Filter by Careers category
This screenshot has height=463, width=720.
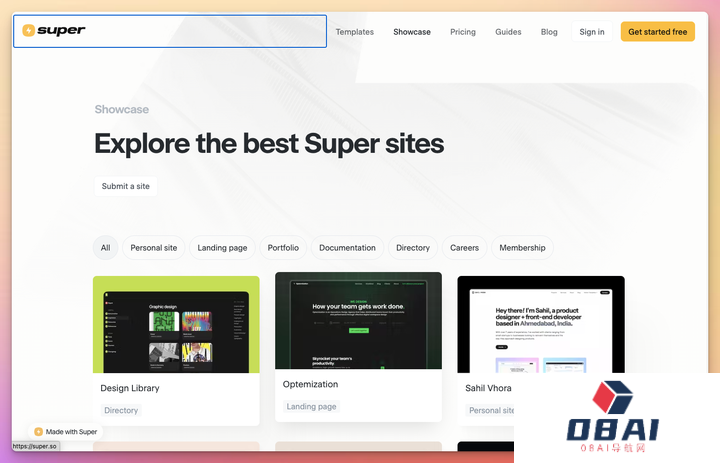[x=464, y=248]
